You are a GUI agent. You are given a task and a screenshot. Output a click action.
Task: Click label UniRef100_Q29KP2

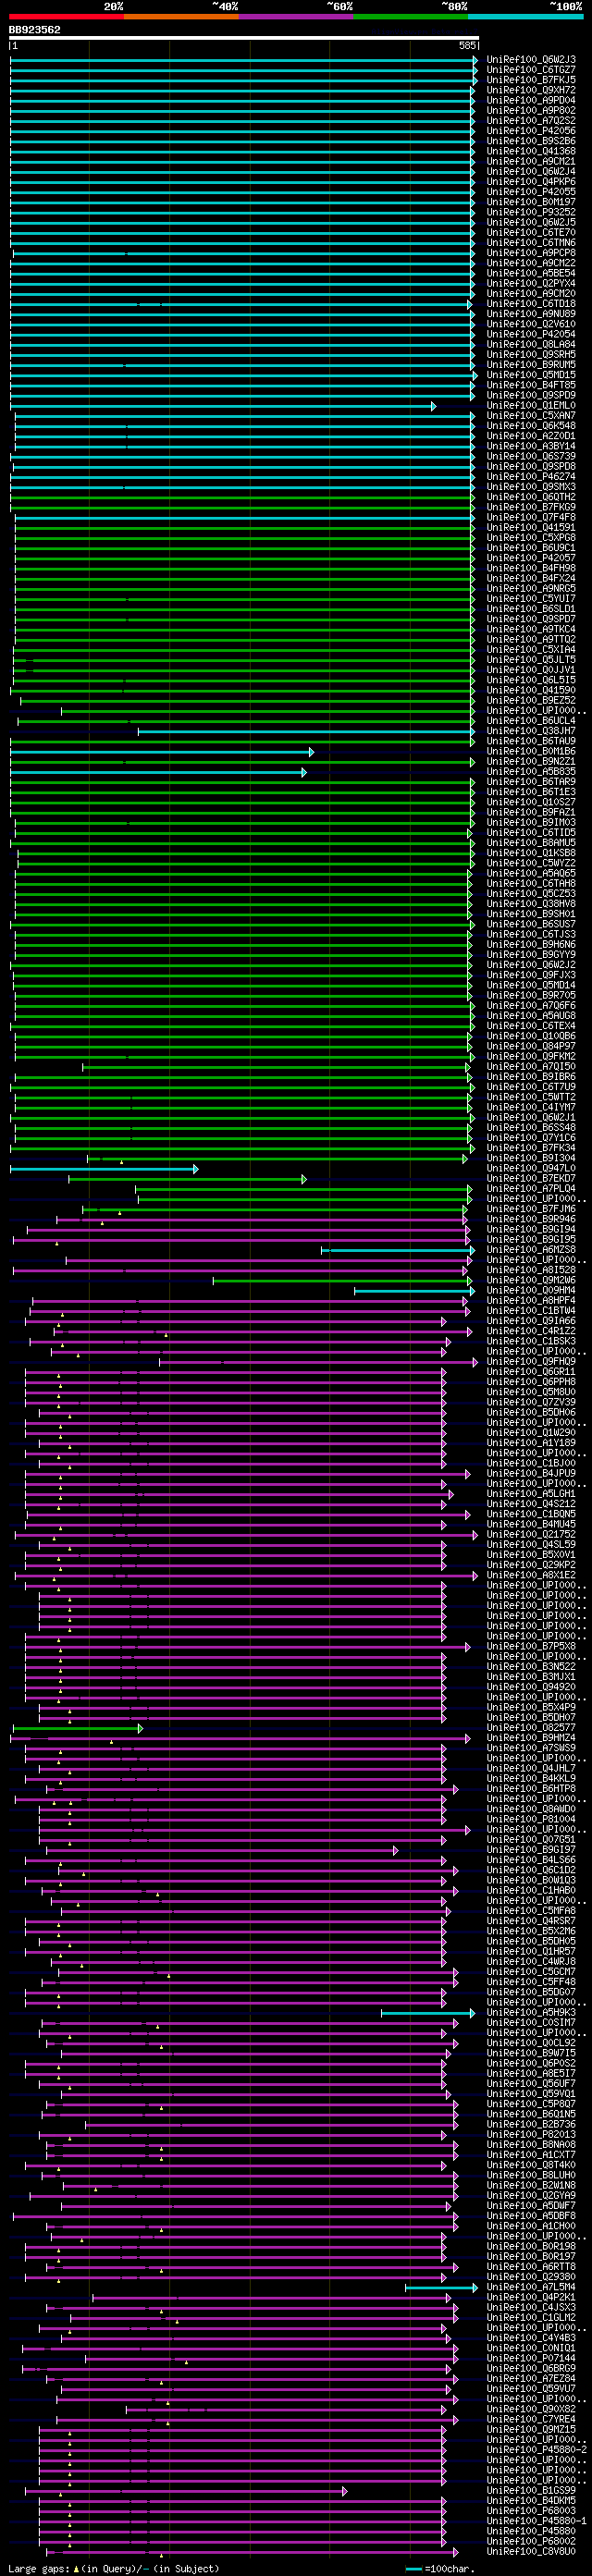(531, 1566)
